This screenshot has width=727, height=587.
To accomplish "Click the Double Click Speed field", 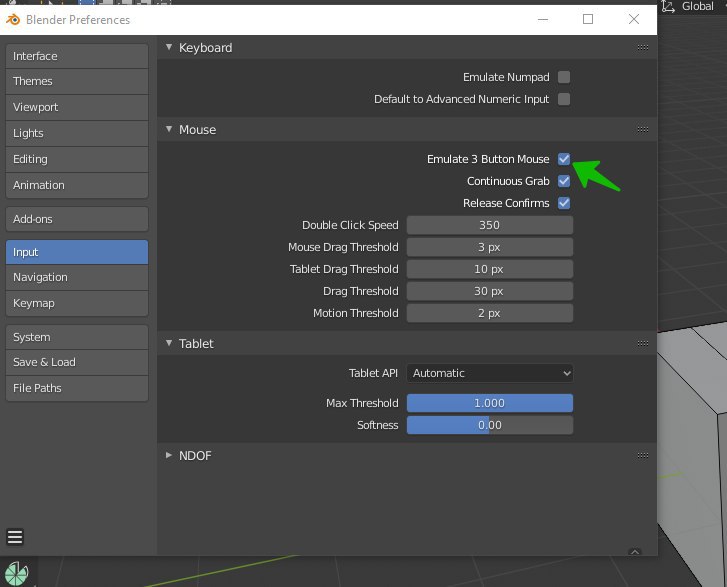I will click(490, 225).
